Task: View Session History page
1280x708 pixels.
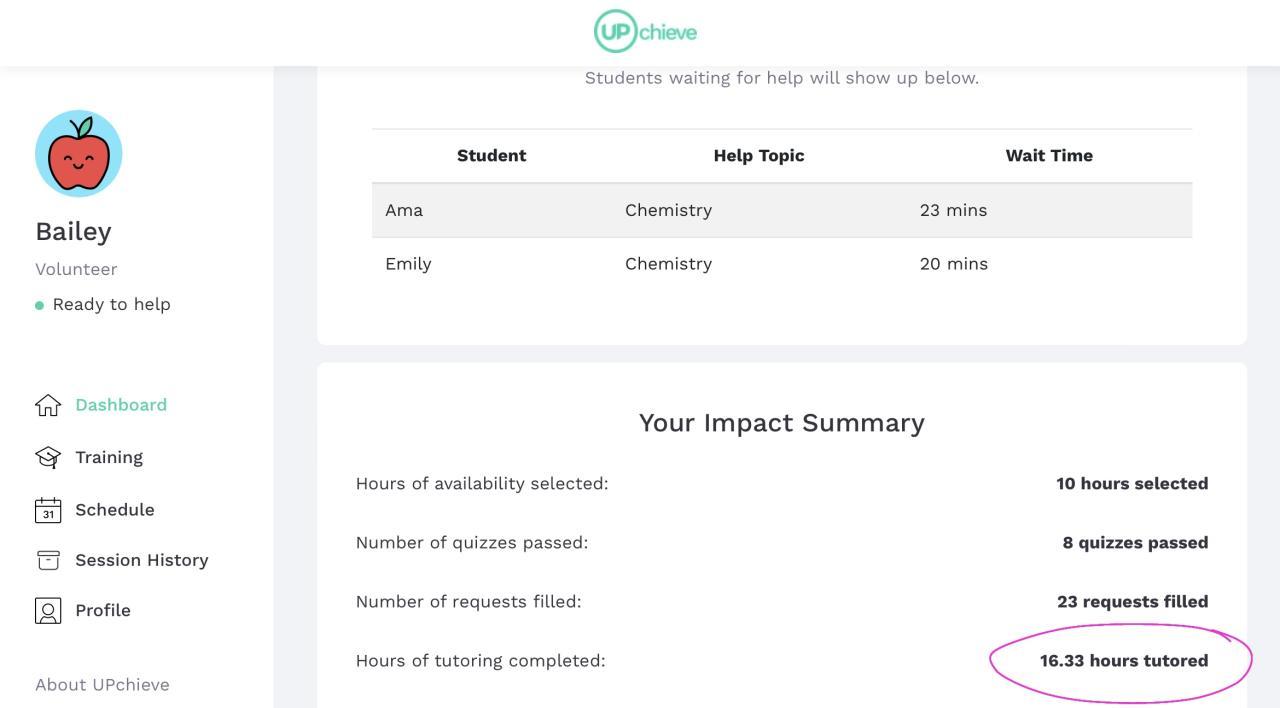Action: (x=142, y=560)
